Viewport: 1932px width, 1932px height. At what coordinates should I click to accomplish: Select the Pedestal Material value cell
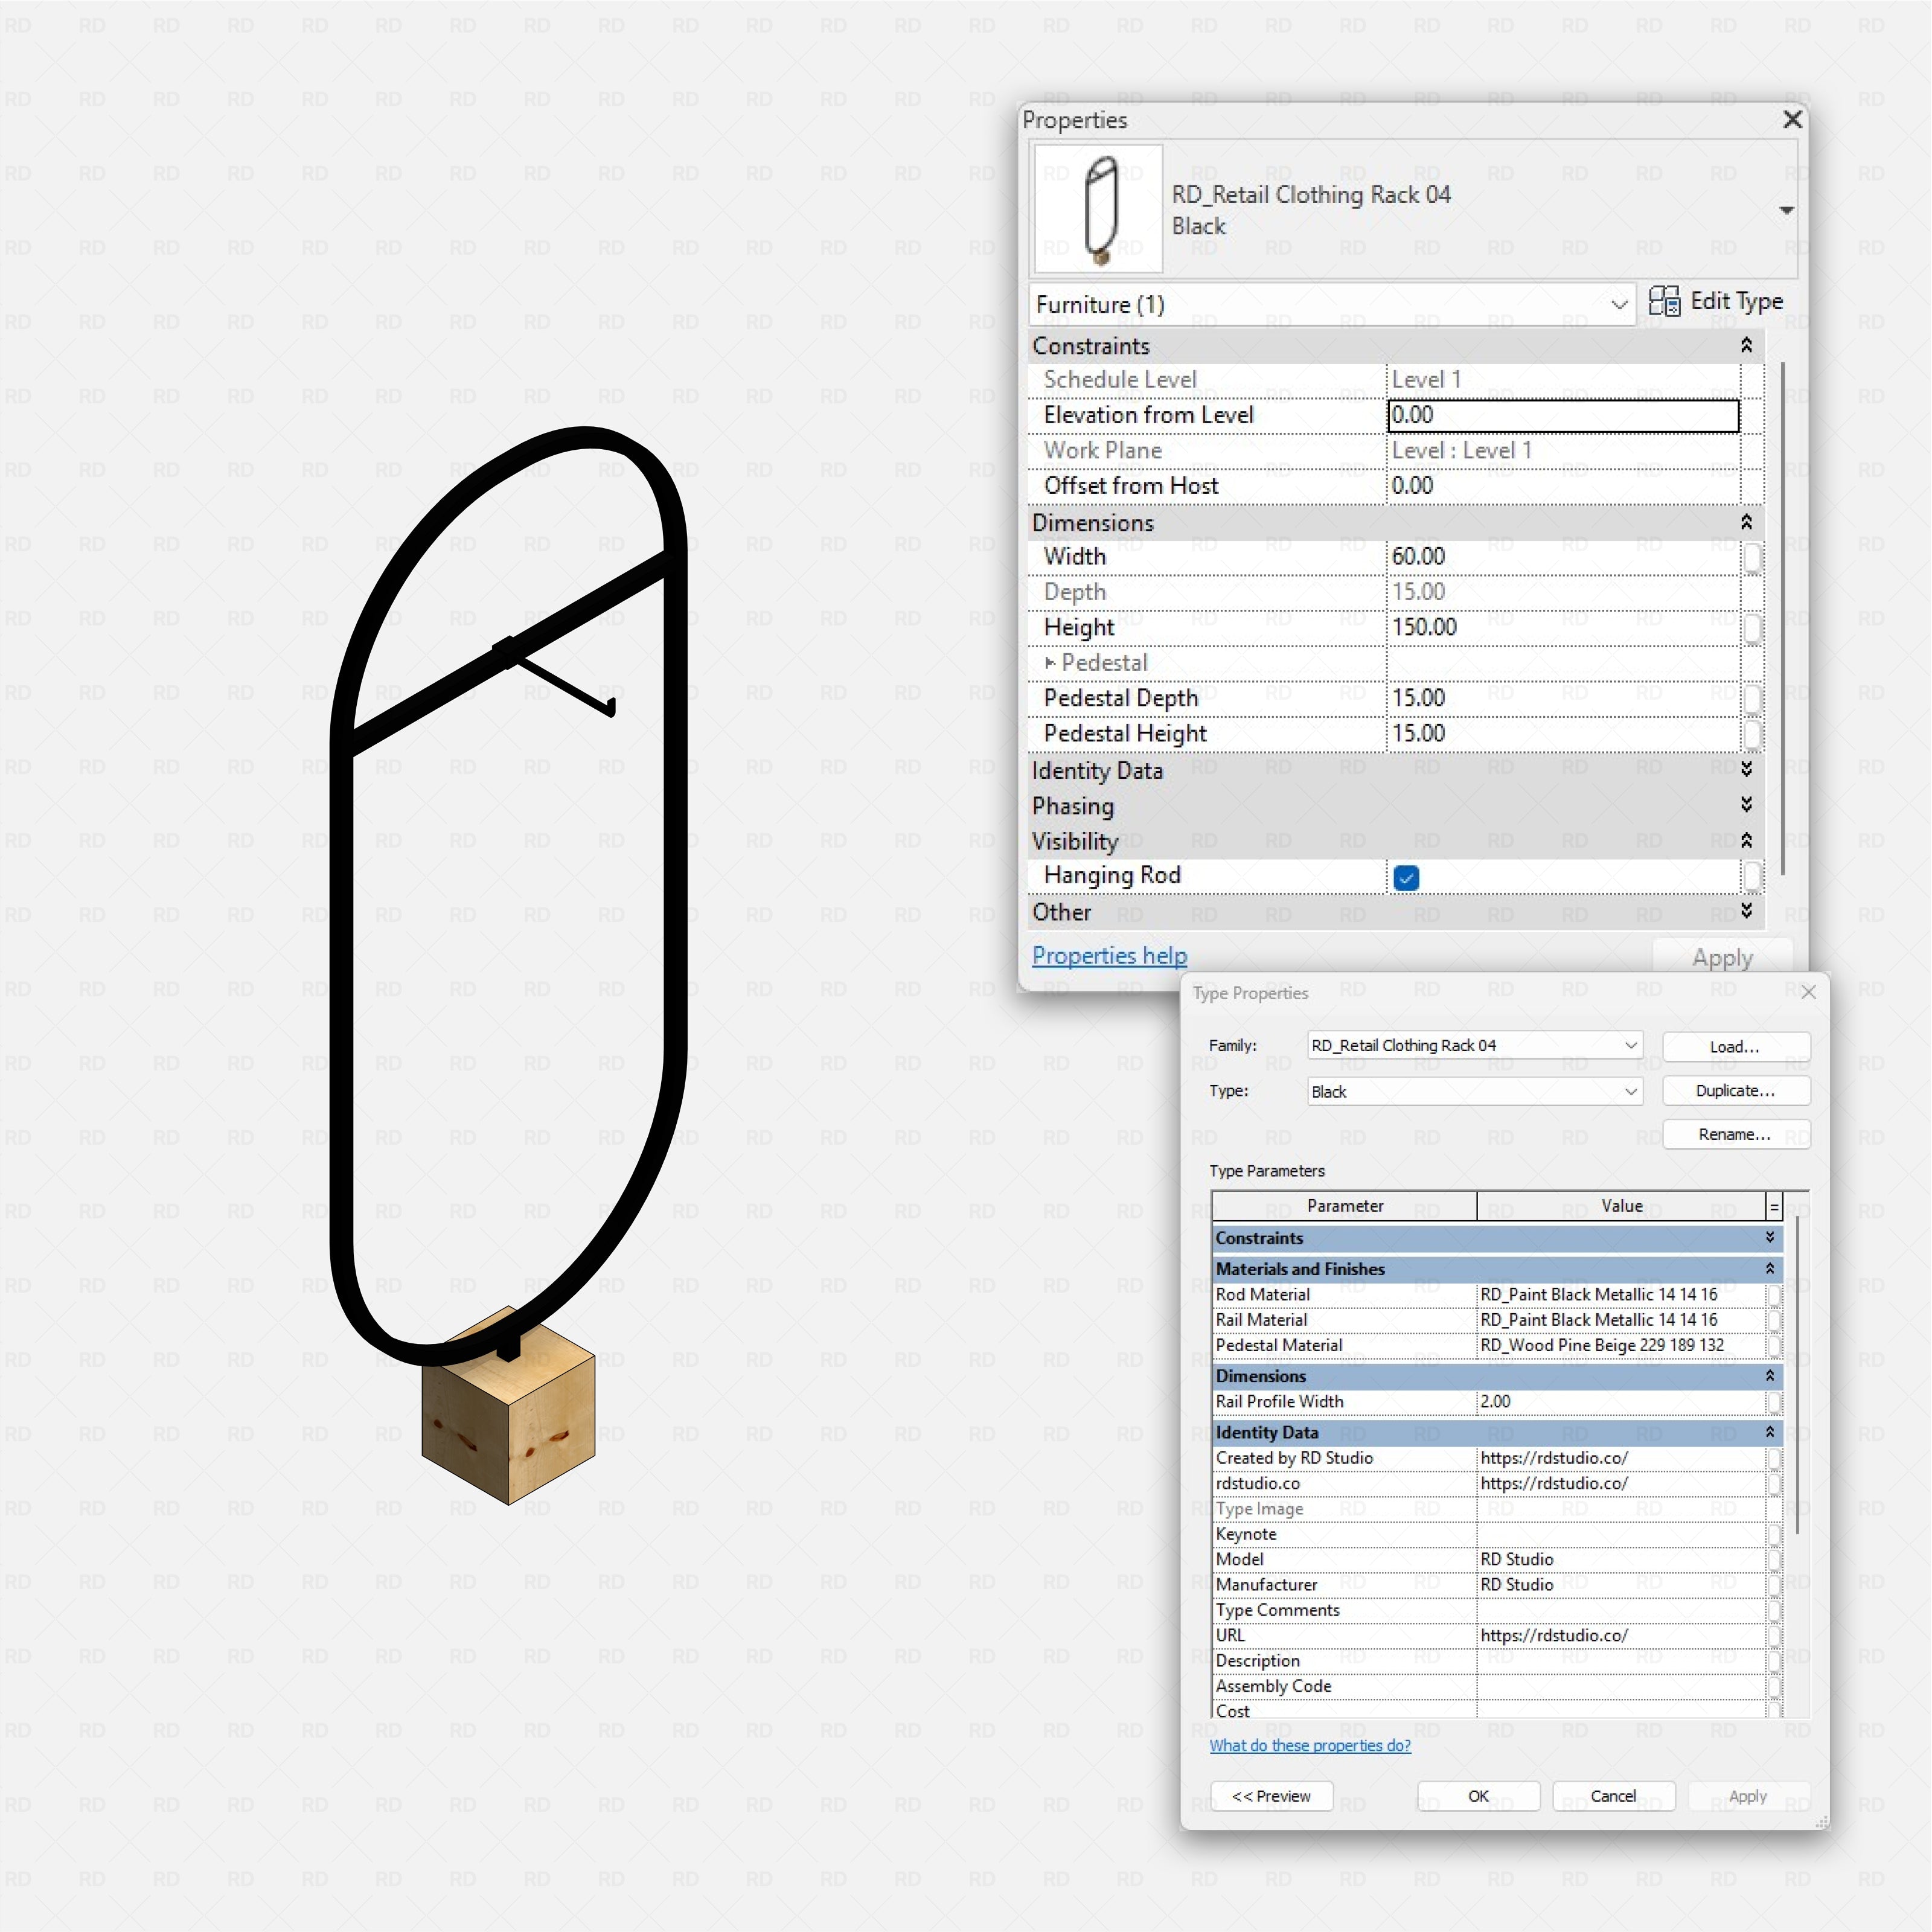click(x=1621, y=1345)
